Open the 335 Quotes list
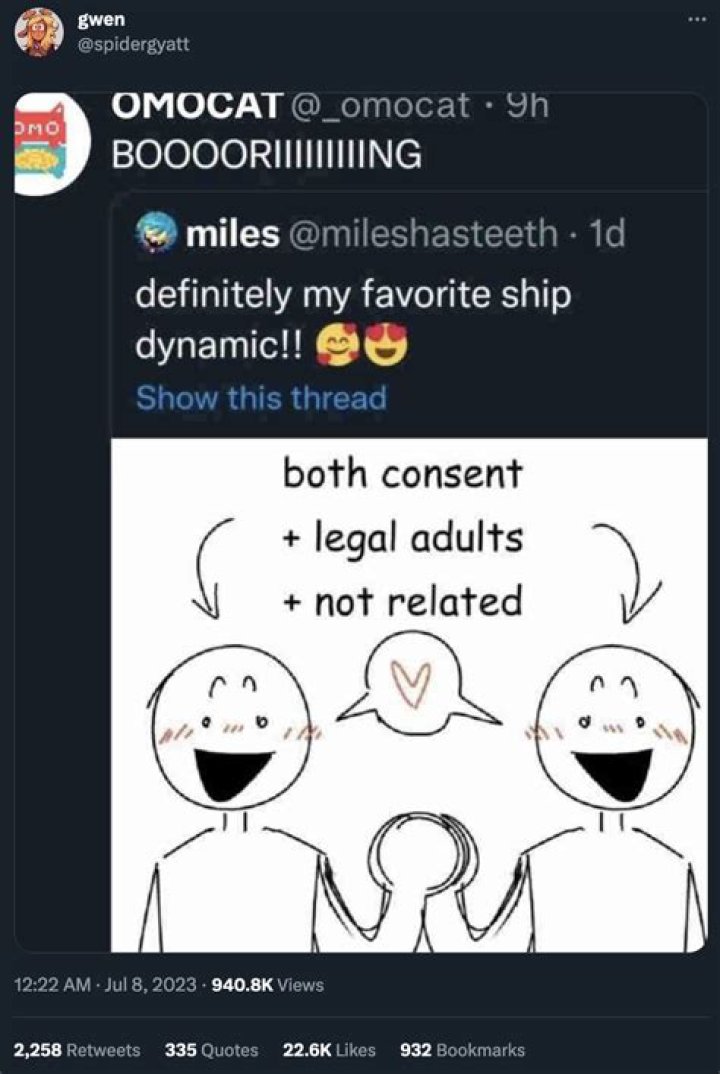Viewport: 720px width, 1074px height. pyautogui.click(x=211, y=1049)
